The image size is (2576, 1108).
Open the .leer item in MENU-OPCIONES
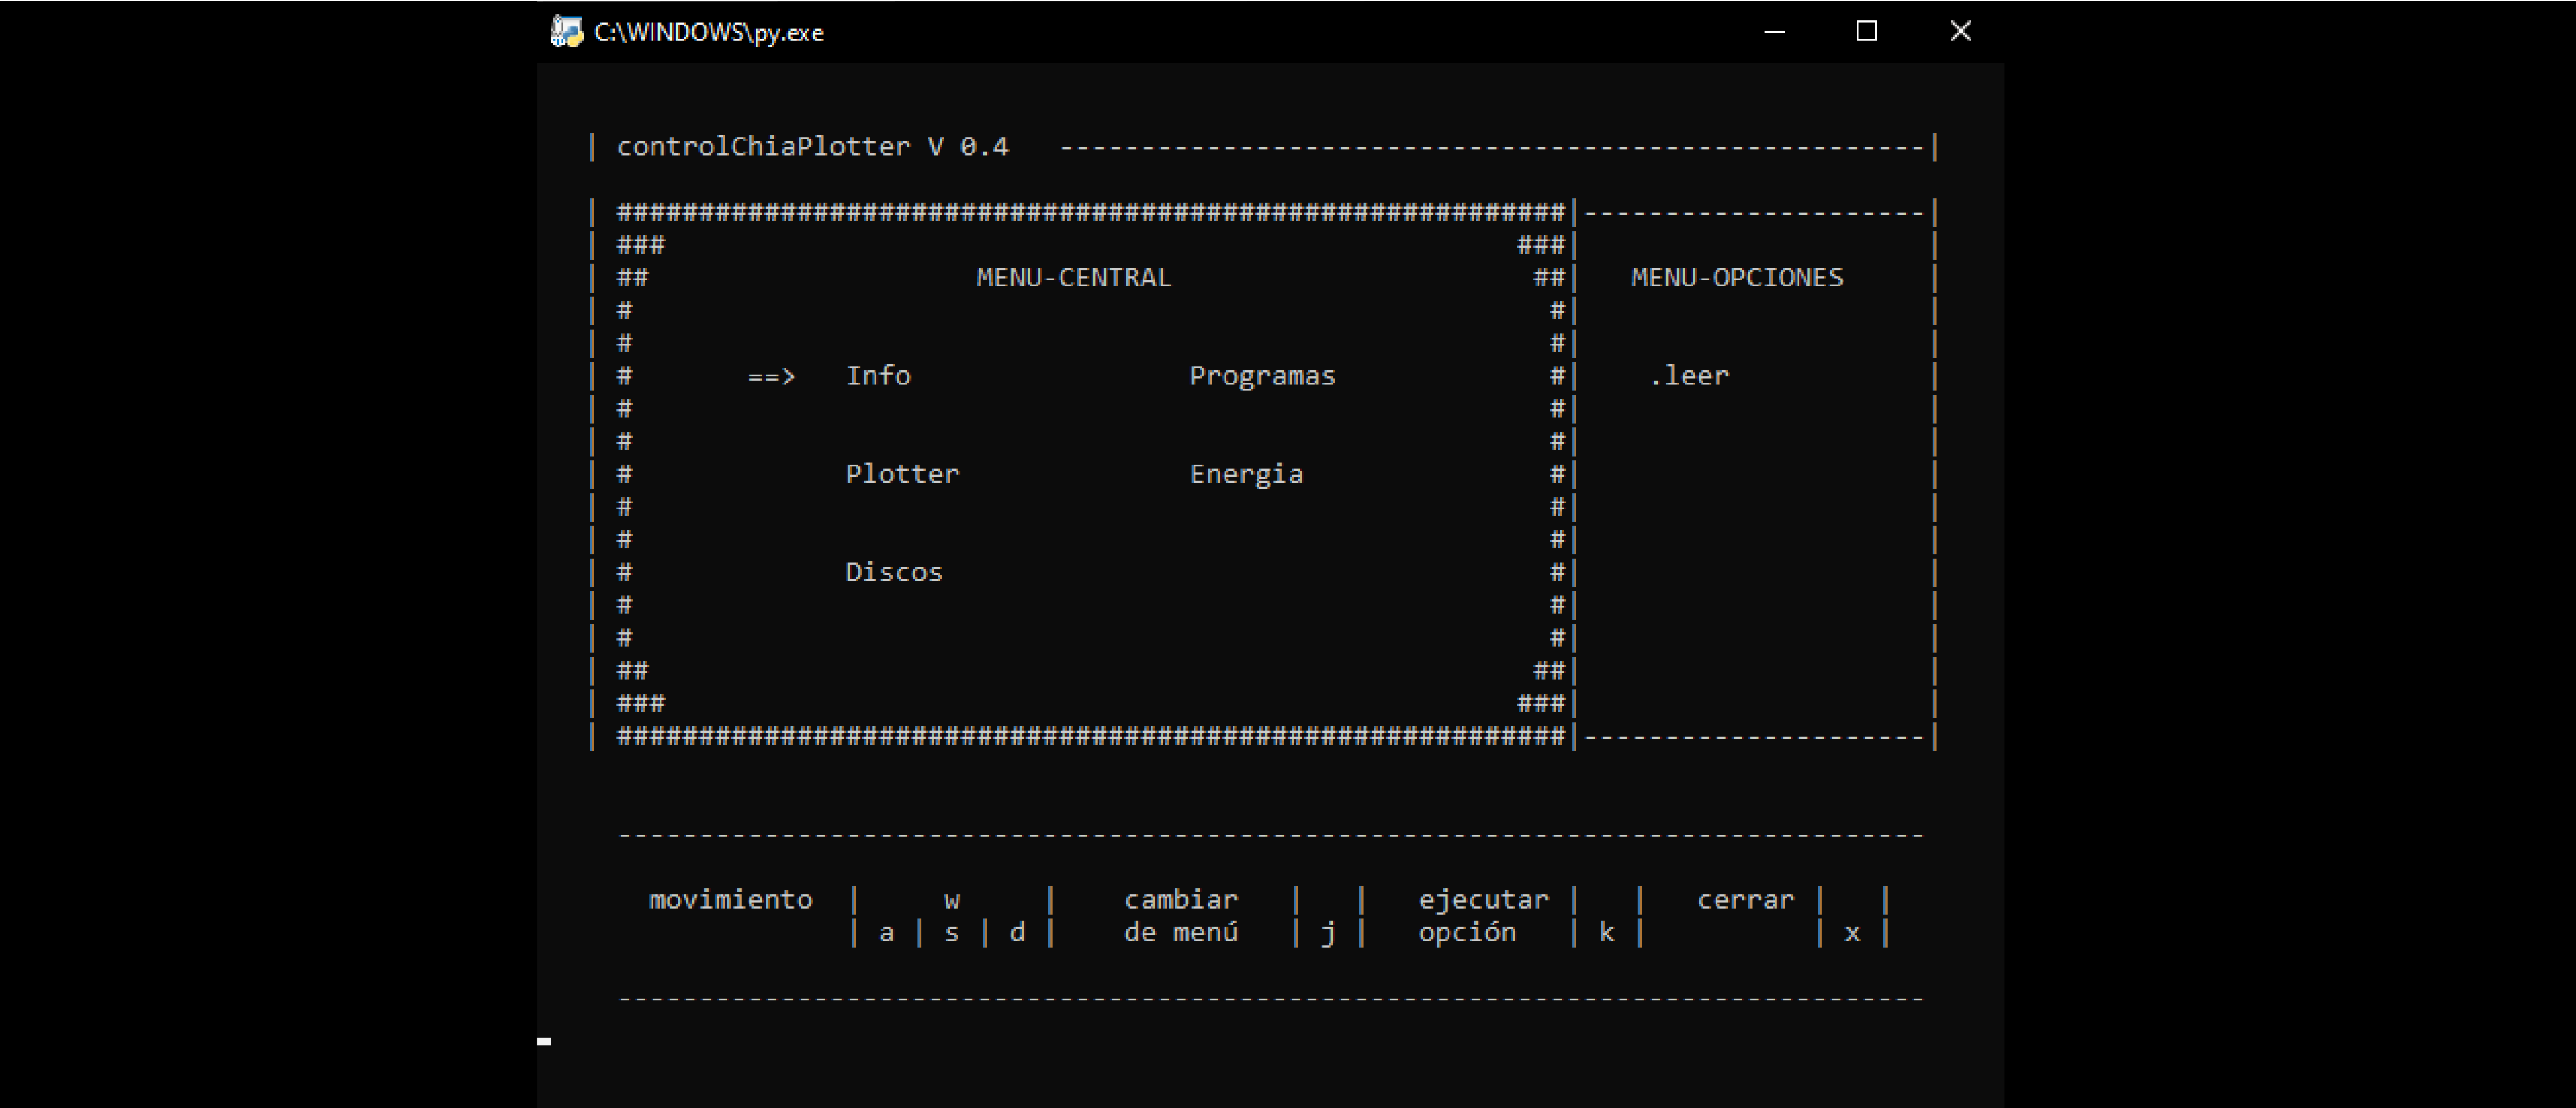click(x=1691, y=375)
